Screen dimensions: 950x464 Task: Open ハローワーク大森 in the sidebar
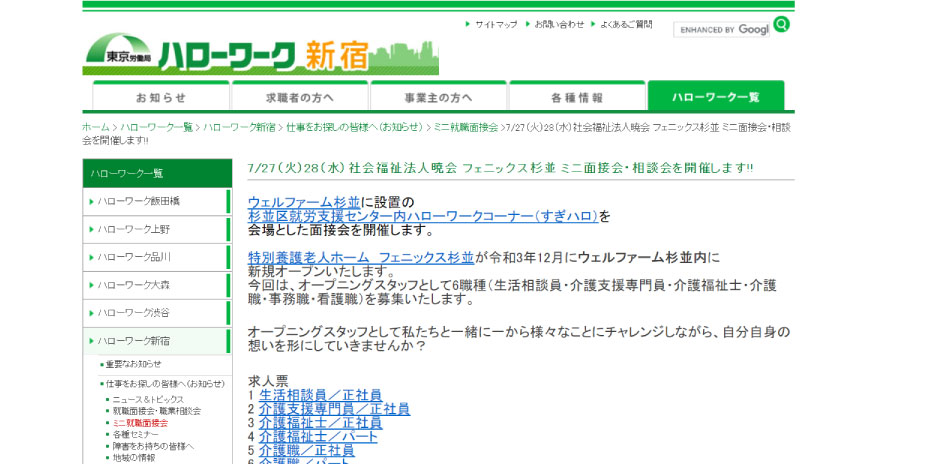158,285
